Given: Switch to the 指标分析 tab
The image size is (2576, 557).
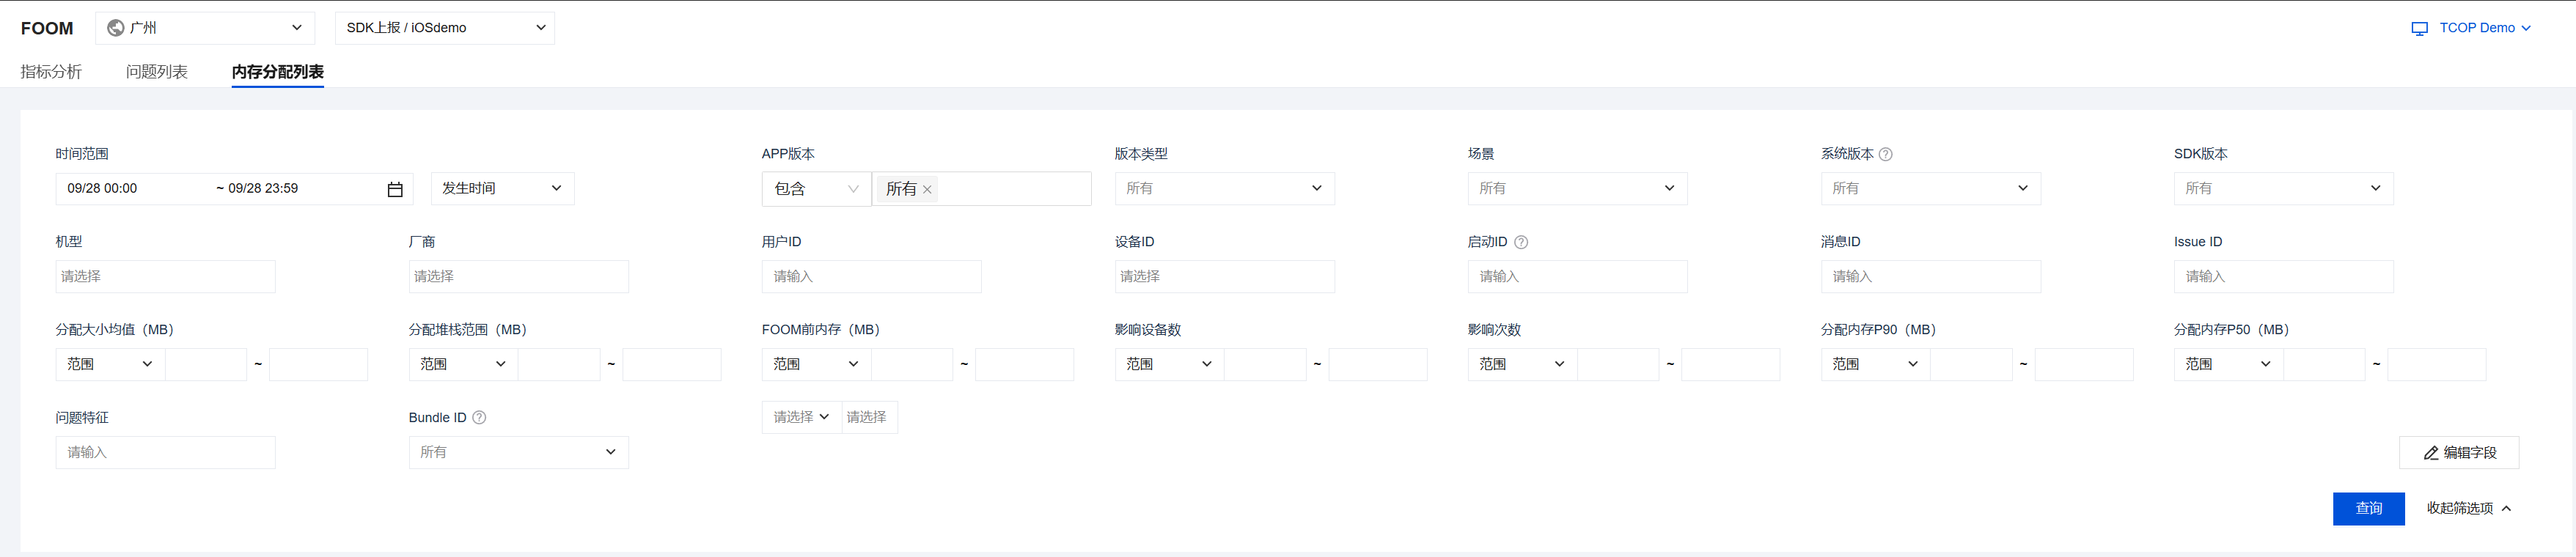Looking at the screenshot, I should (51, 72).
